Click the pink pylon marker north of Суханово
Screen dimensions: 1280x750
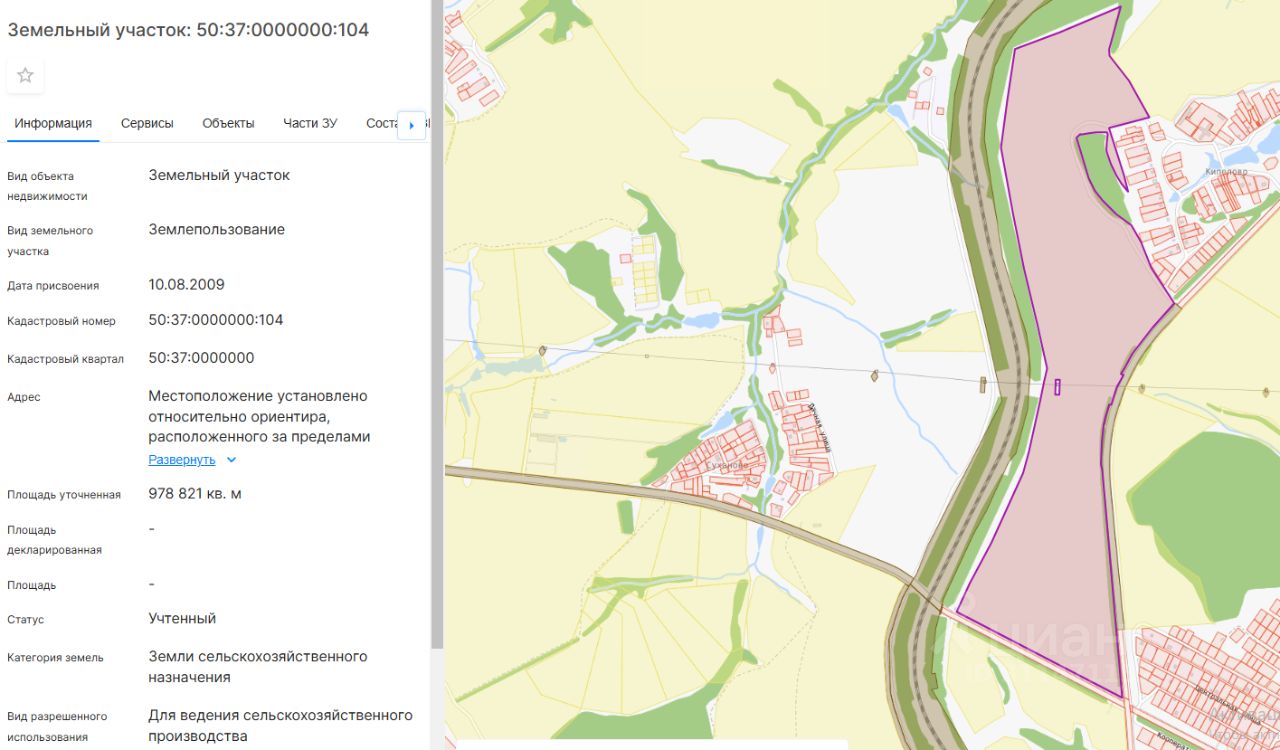[x=773, y=368]
